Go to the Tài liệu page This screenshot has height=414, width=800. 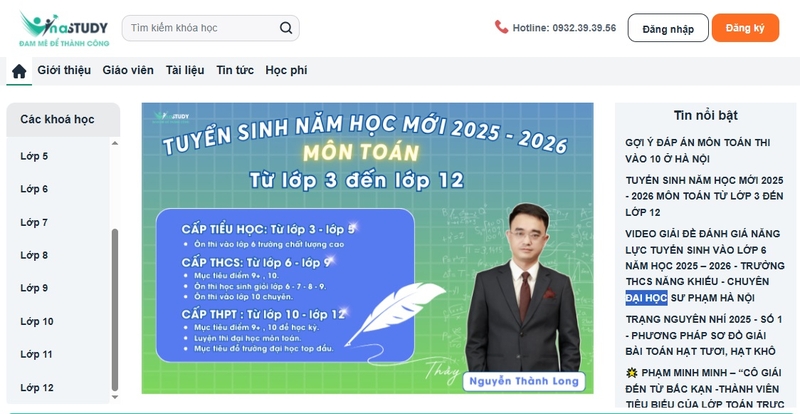[x=185, y=70]
